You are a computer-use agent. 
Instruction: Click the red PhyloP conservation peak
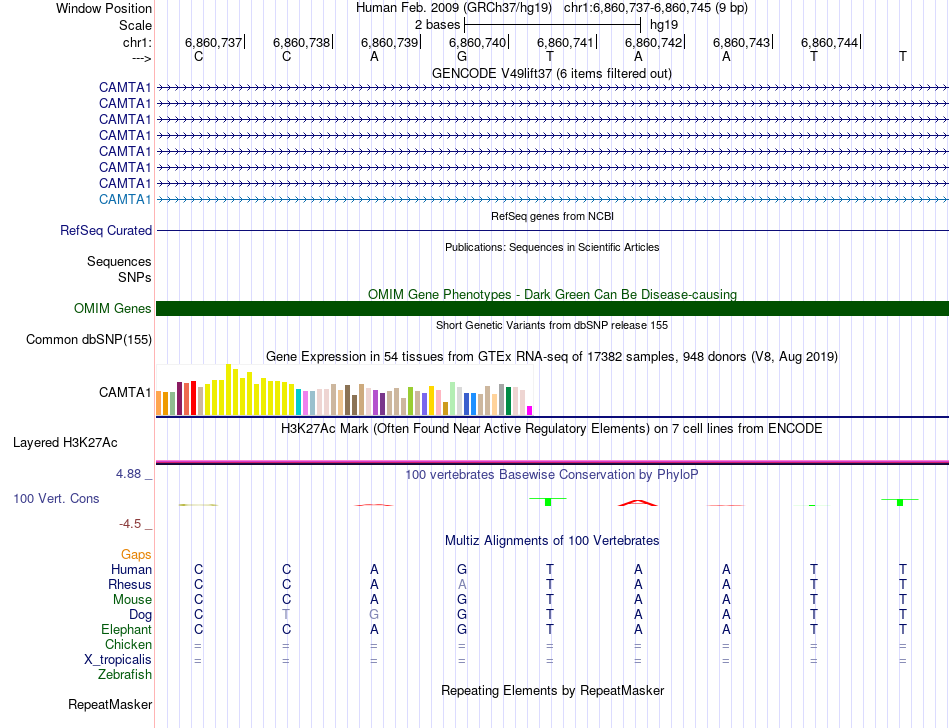(638, 502)
